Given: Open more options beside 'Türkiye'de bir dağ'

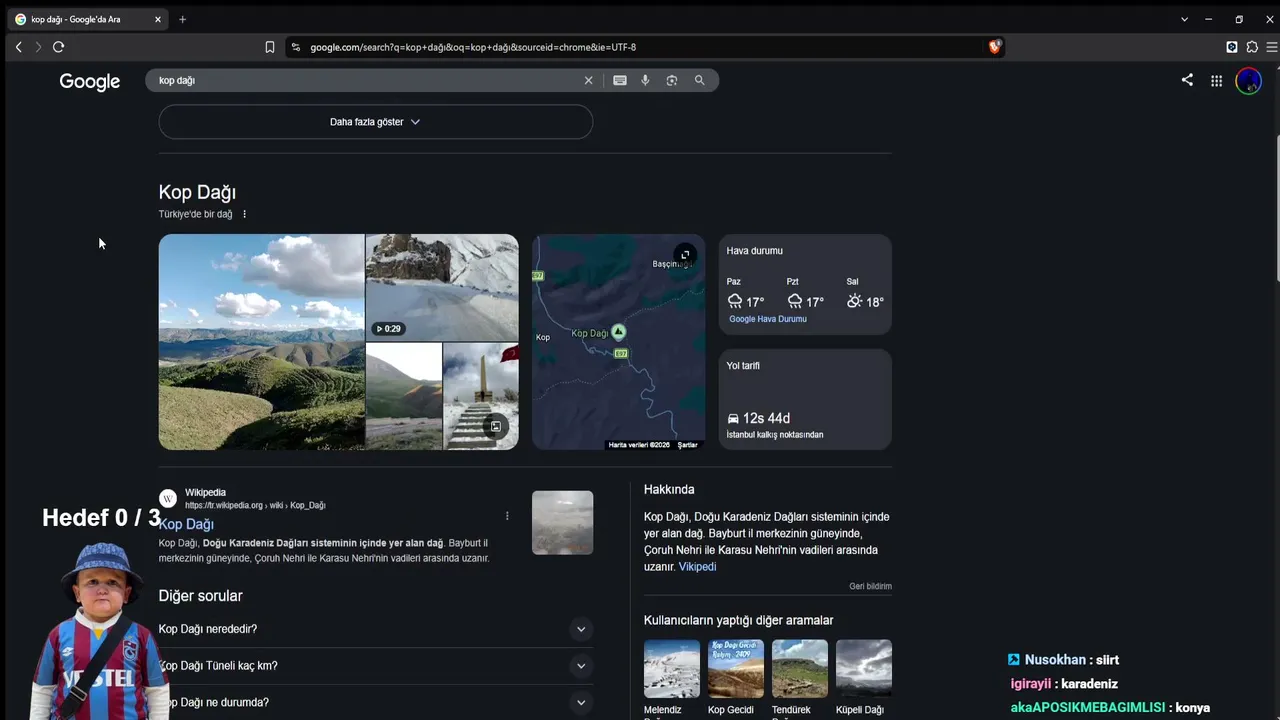Looking at the screenshot, I should tap(244, 214).
